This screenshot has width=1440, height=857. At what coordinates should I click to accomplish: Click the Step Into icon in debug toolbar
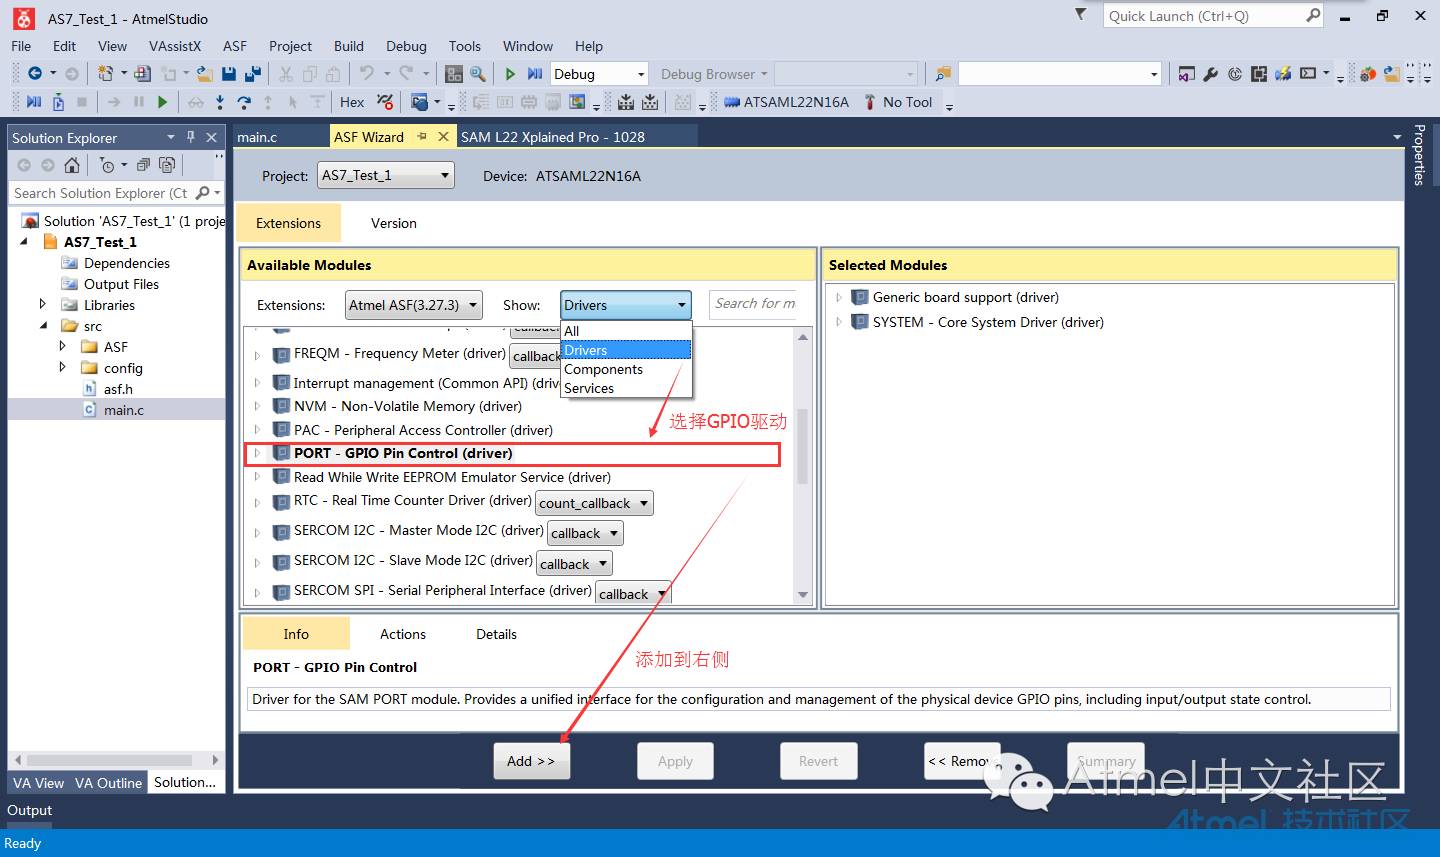point(220,102)
